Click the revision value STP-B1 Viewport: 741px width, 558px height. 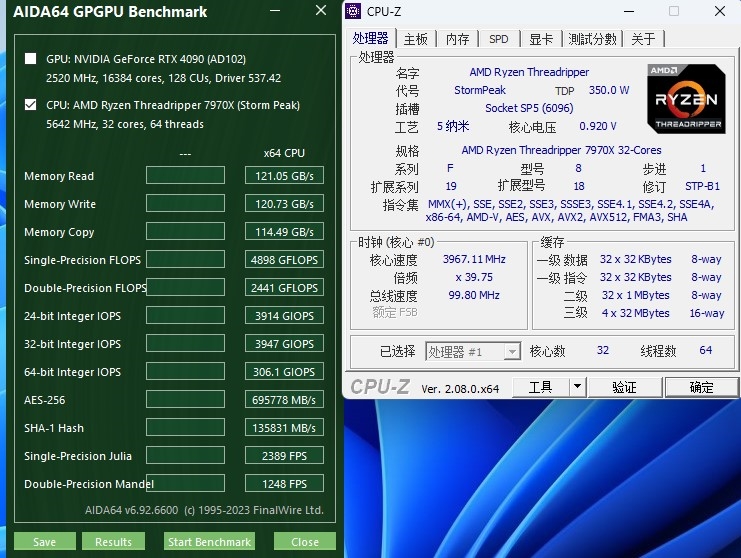(x=702, y=186)
